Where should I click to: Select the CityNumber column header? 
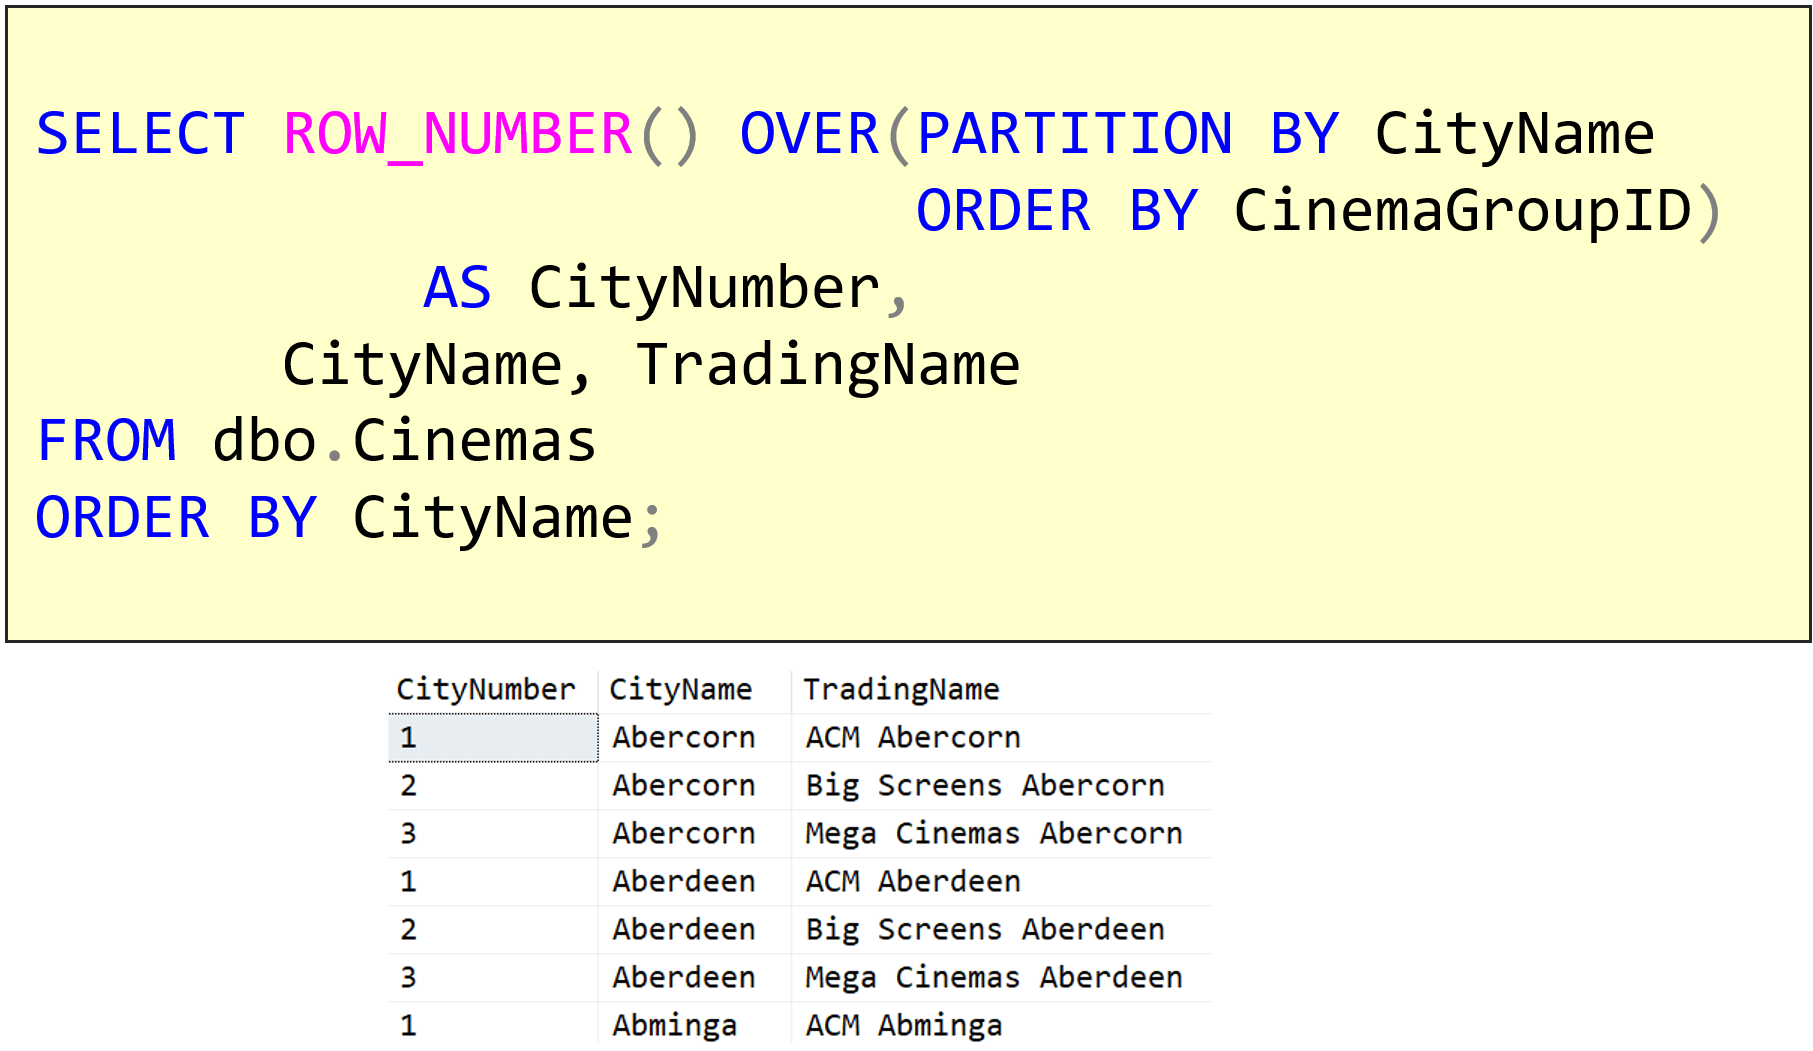tap(487, 688)
